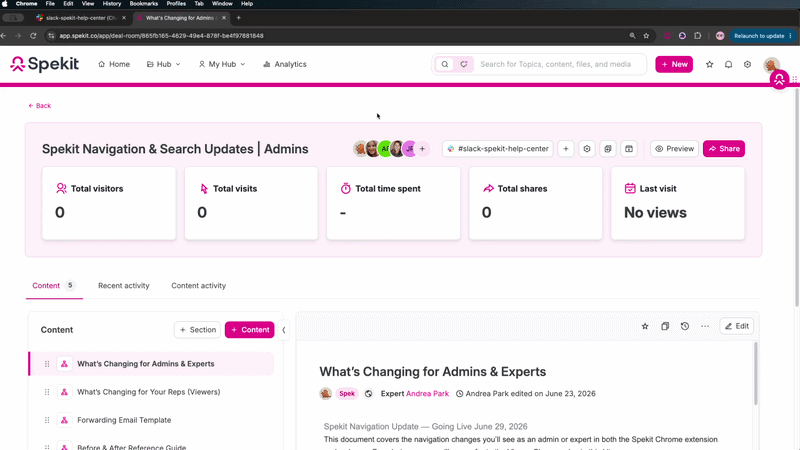The height and width of the screenshot is (450, 800).
Task: Click the layout icon beside Preview
Action: click(629, 149)
